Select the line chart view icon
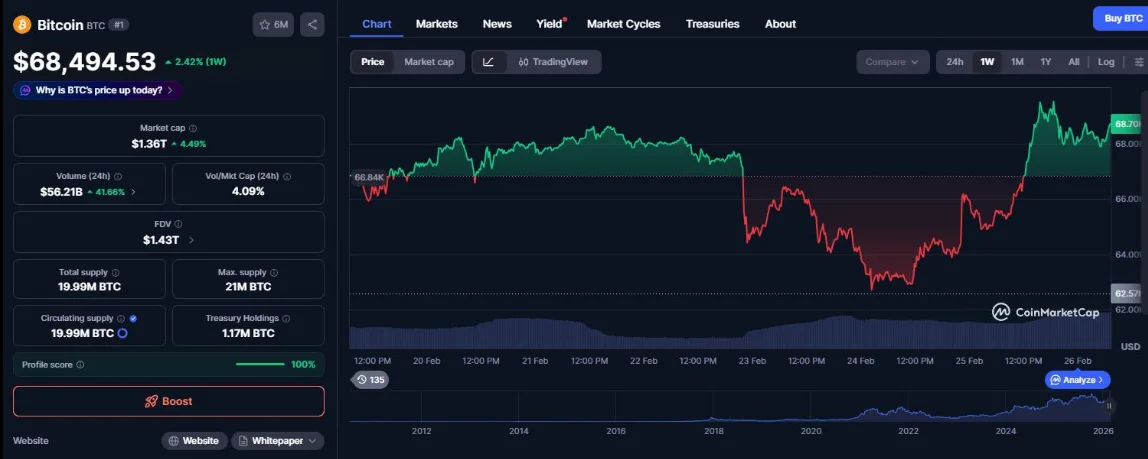Screen dimensions: 1148x459 click(x=488, y=62)
